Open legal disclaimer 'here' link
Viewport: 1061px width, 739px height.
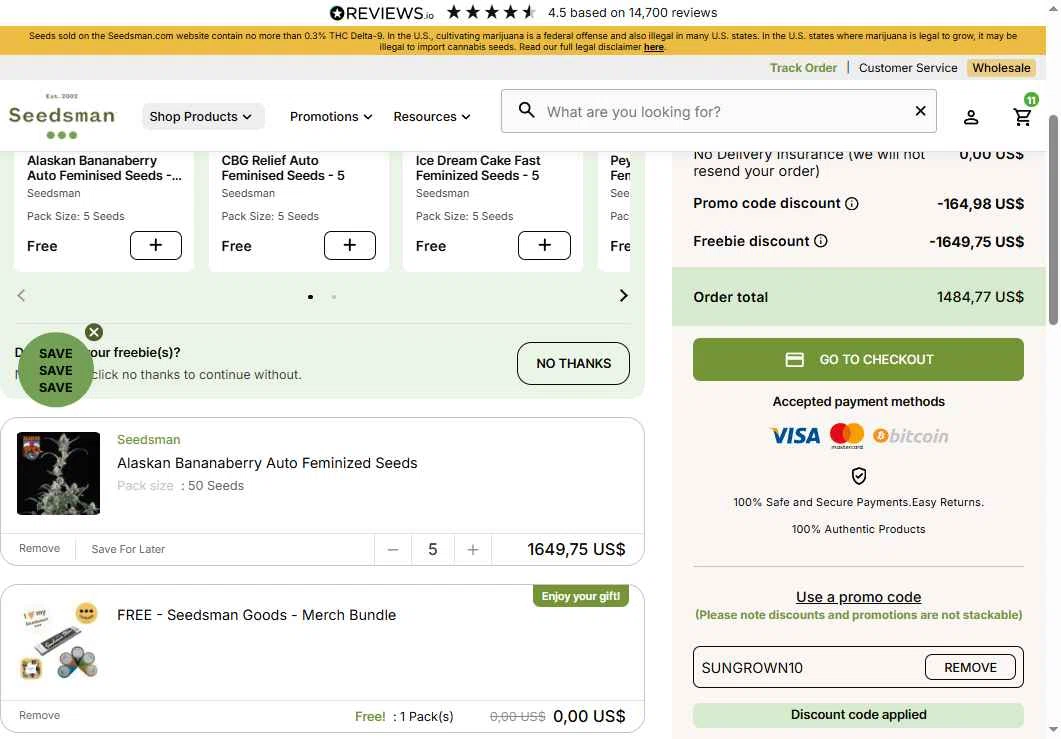coord(653,47)
